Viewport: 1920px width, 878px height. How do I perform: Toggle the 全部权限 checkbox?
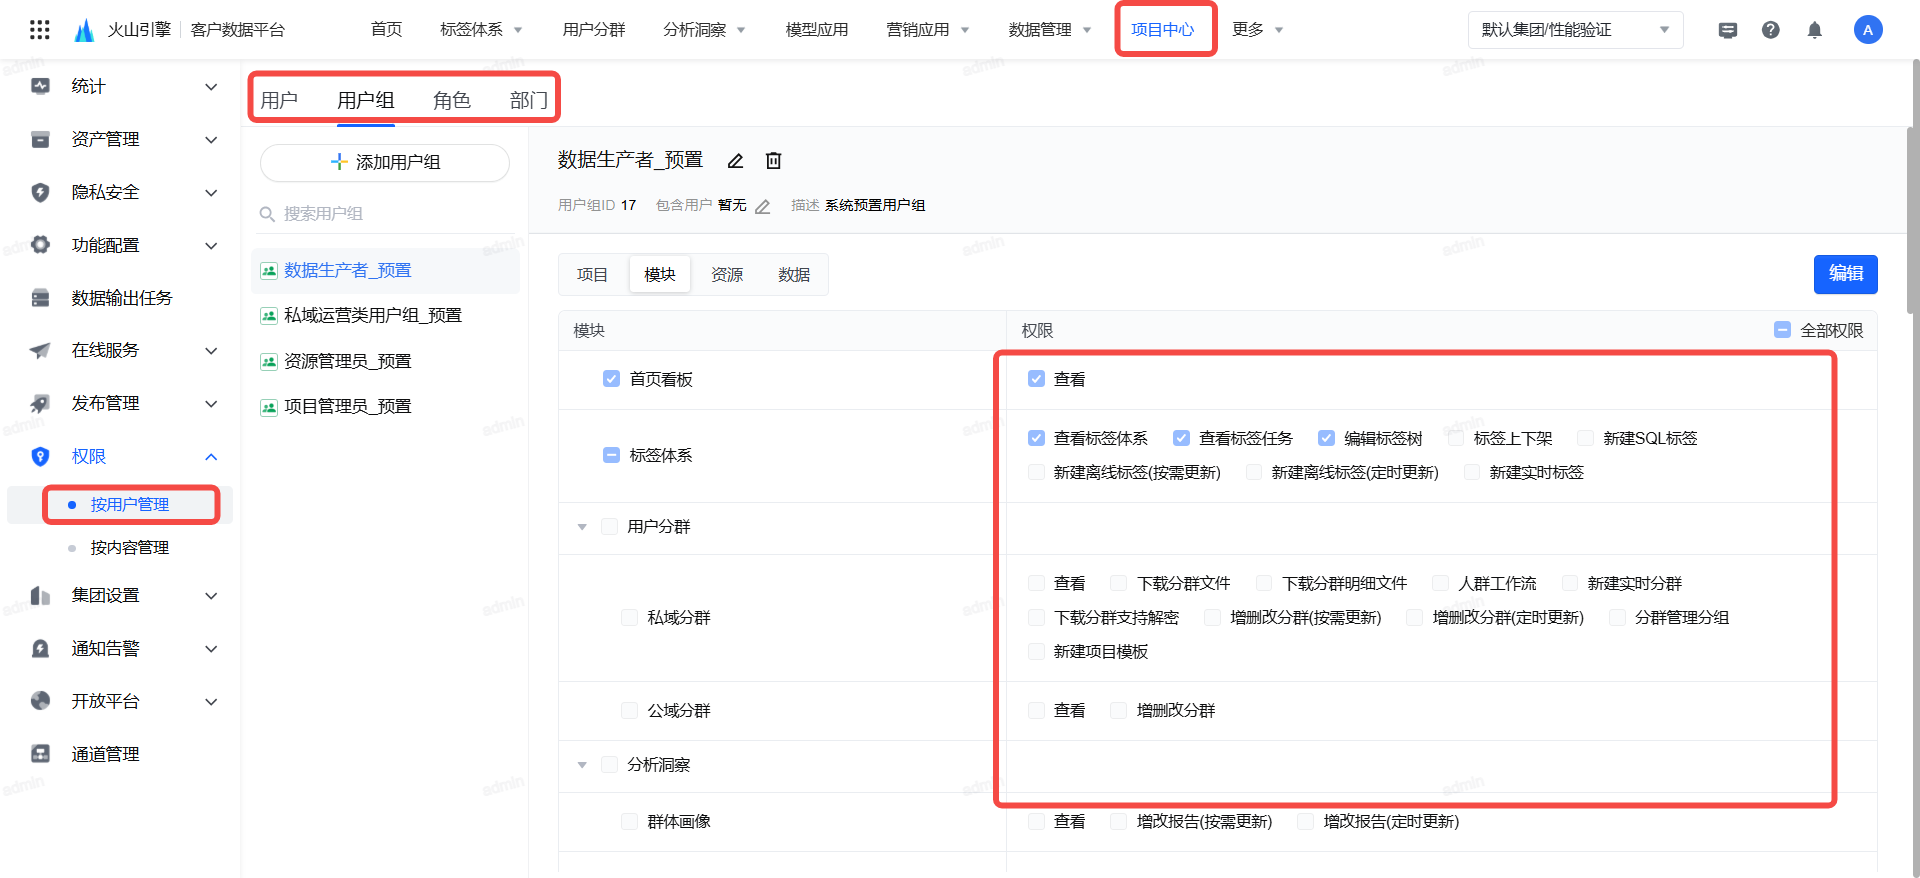pos(1782,330)
